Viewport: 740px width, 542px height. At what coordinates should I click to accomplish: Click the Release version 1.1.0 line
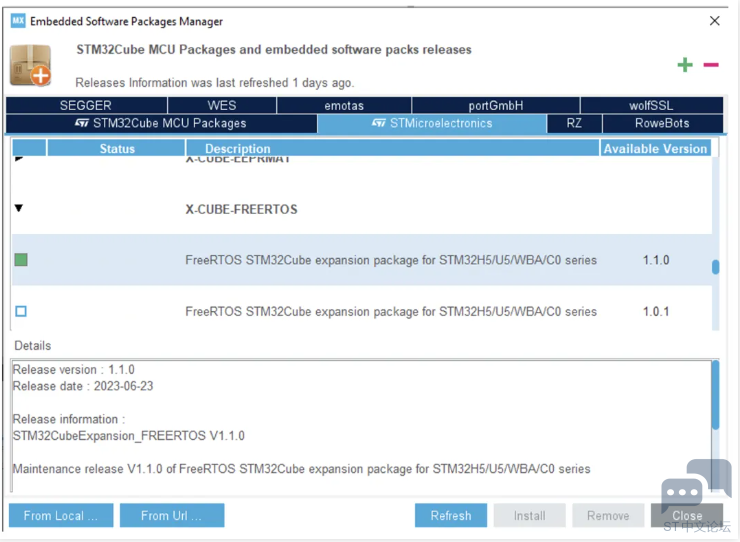point(74,370)
